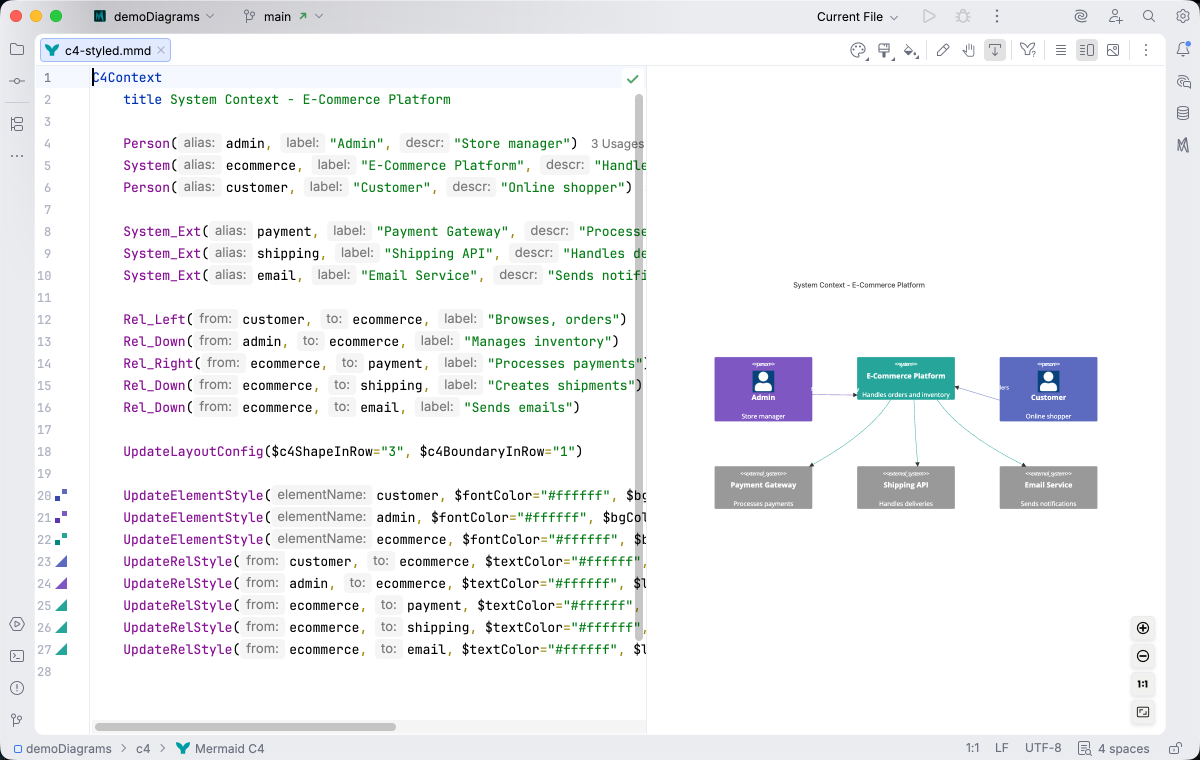Image resolution: width=1200 pixels, height=760 pixels.
Task: Switch to editor-only view
Action: coord(1061,50)
